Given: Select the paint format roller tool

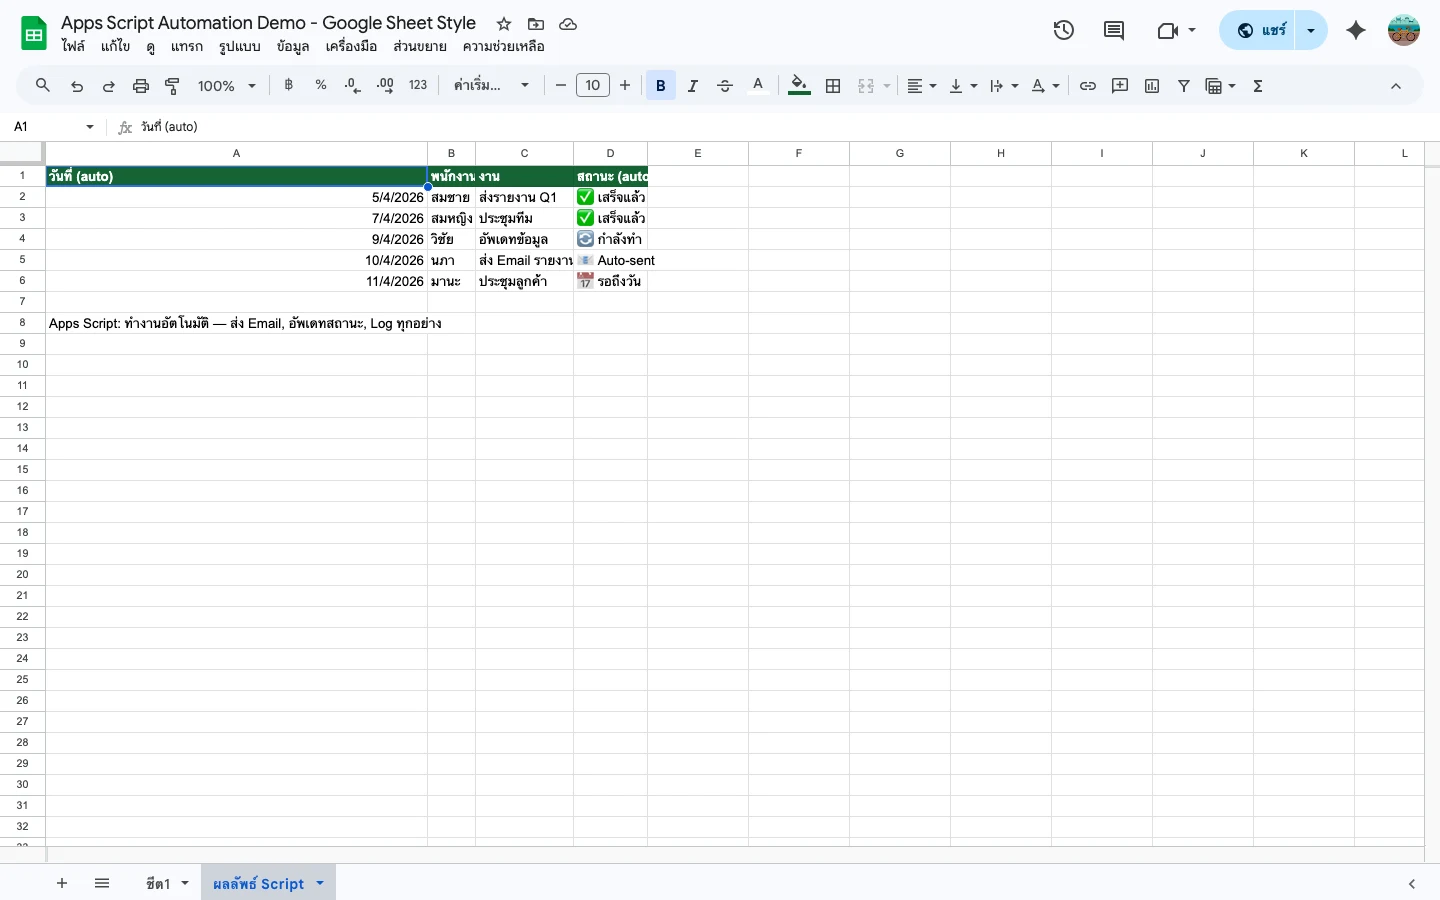Looking at the screenshot, I should pyautogui.click(x=172, y=86).
